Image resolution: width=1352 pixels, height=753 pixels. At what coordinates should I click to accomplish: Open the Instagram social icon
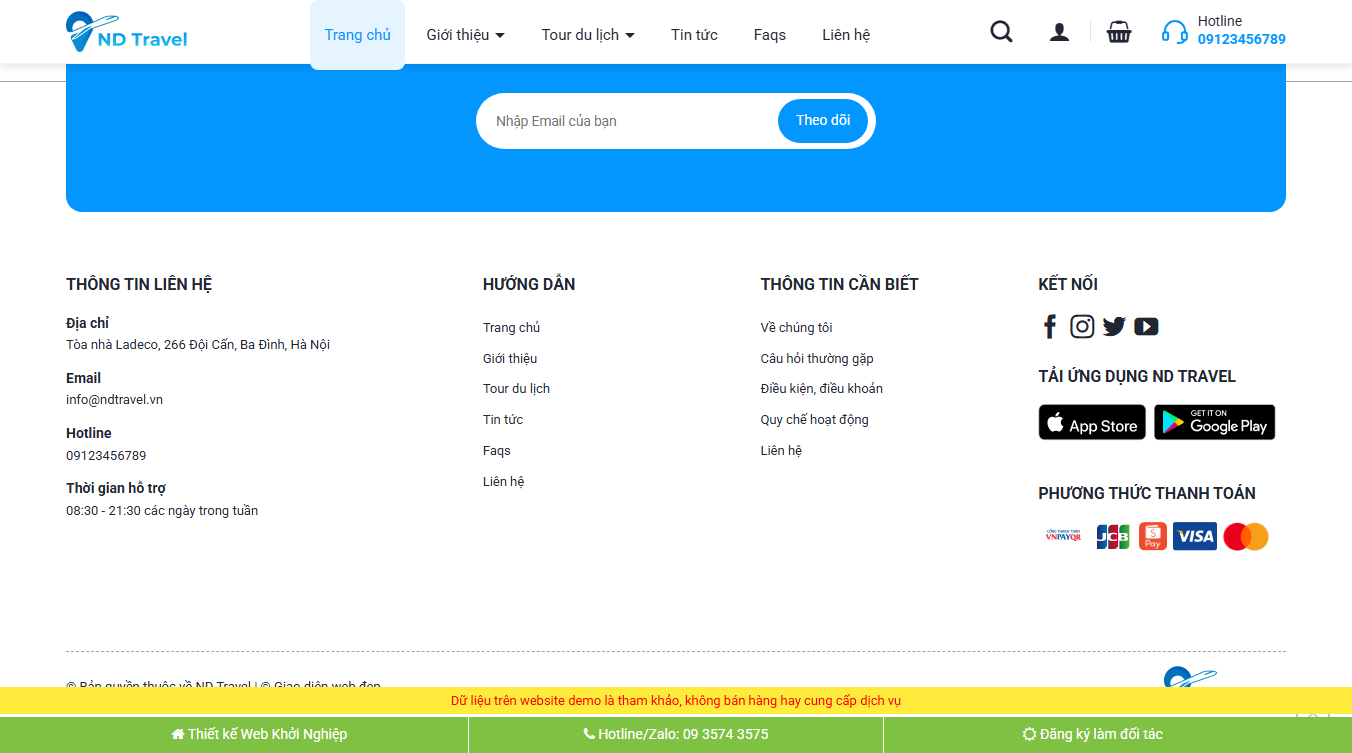point(1082,326)
